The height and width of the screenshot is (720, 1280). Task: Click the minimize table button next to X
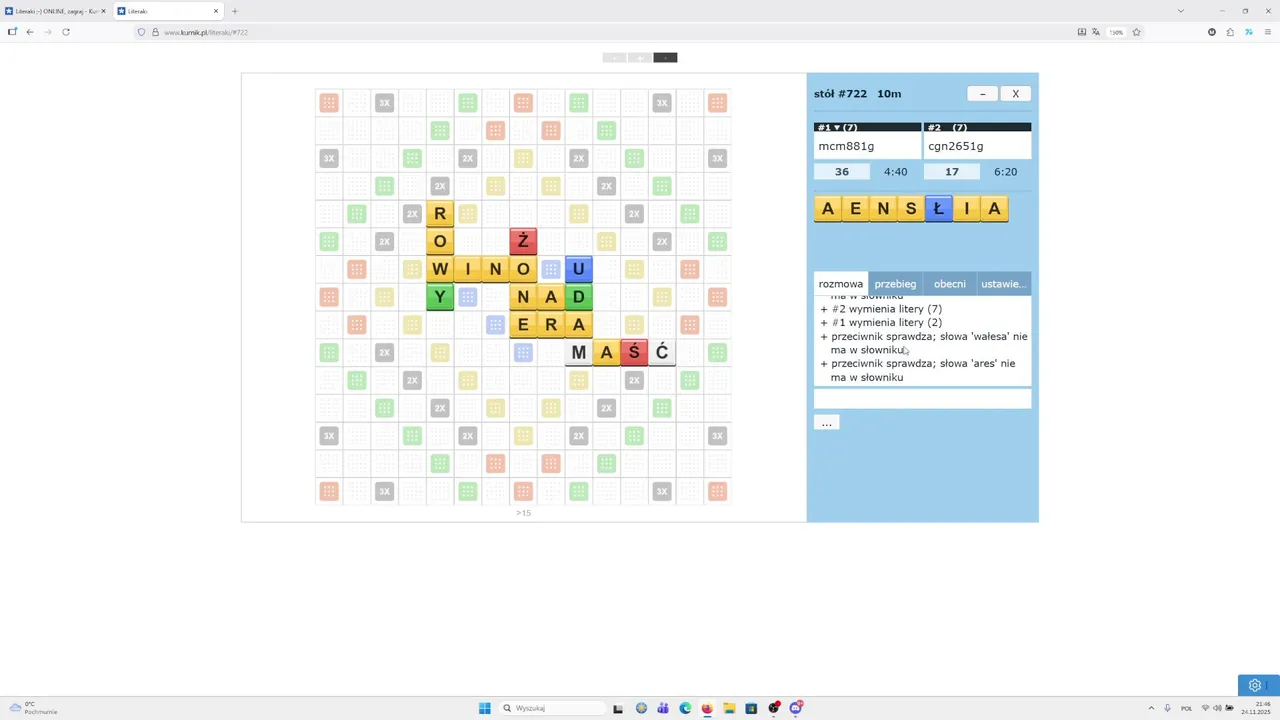(x=982, y=94)
